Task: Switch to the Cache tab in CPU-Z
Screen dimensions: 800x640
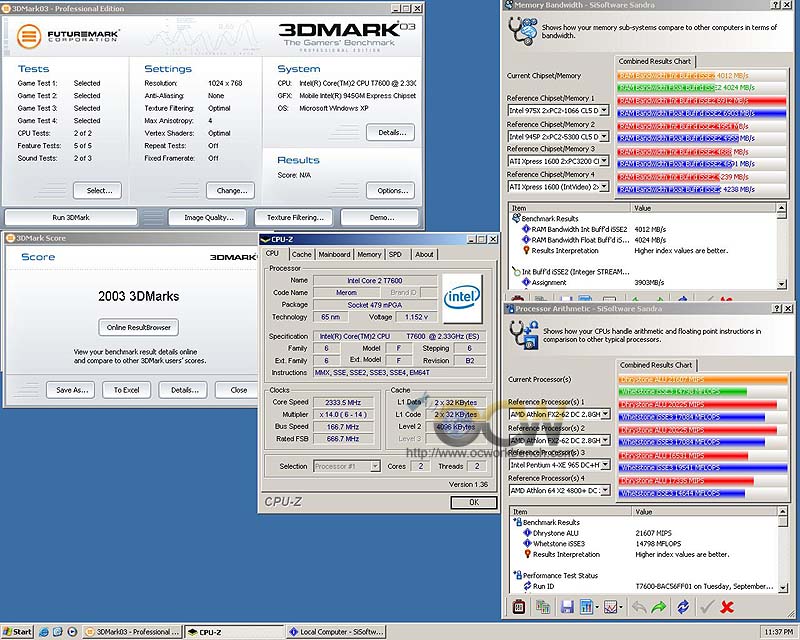Action: coord(302,254)
